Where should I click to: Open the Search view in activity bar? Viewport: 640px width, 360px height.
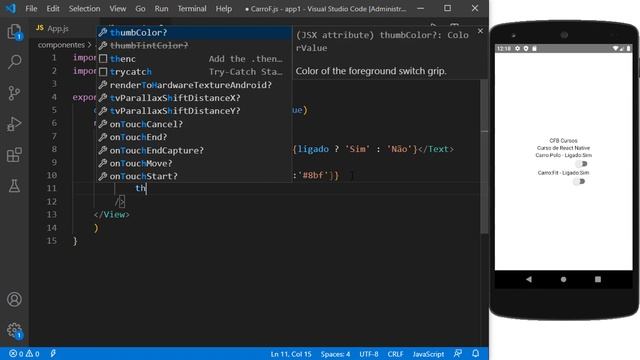14,62
